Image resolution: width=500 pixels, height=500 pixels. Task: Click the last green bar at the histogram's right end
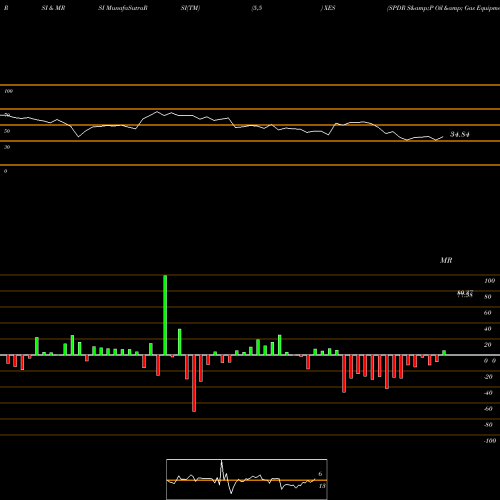pyautogui.click(x=444, y=353)
